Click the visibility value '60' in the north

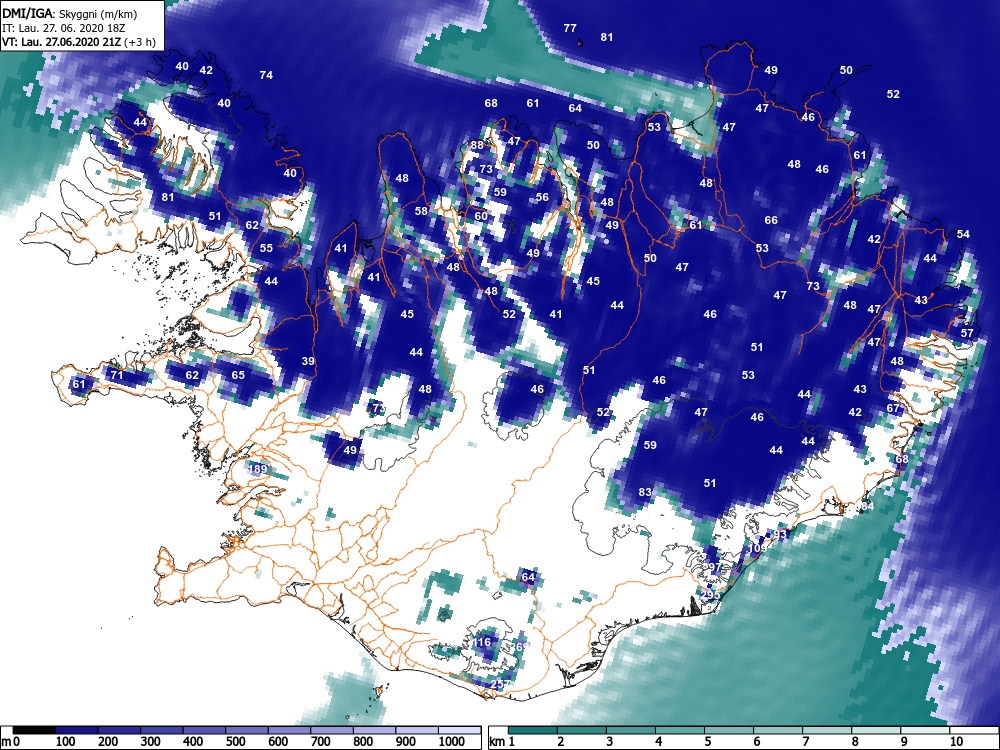(481, 216)
